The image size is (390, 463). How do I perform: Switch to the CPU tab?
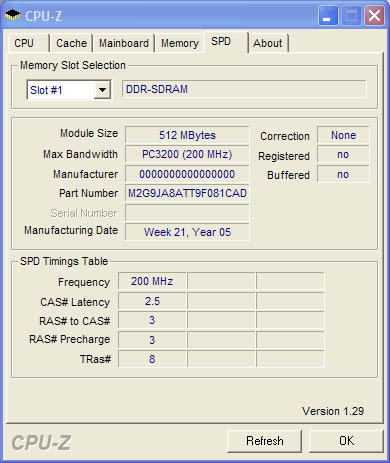click(x=28, y=43)
